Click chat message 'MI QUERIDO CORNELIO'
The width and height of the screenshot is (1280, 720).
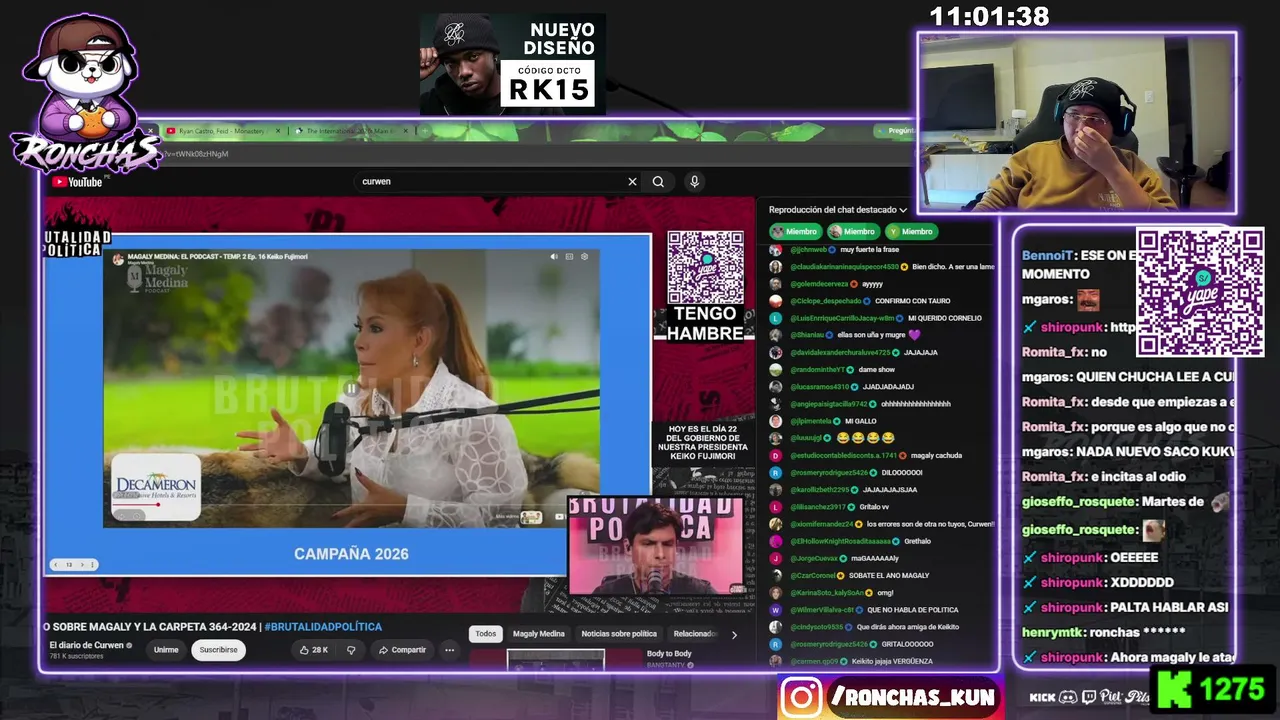[945, 318]
